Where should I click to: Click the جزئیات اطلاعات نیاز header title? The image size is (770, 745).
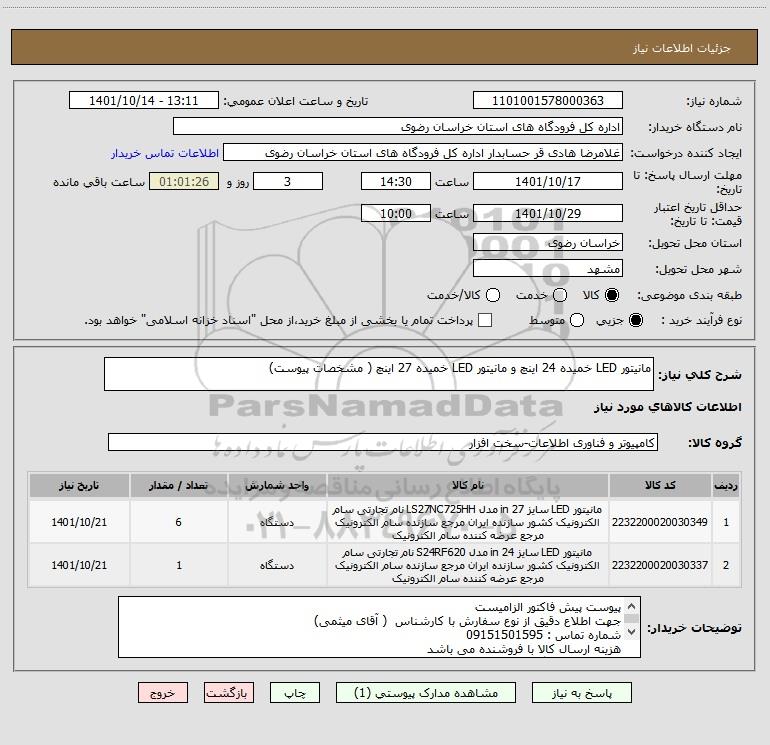coord(682,48)
